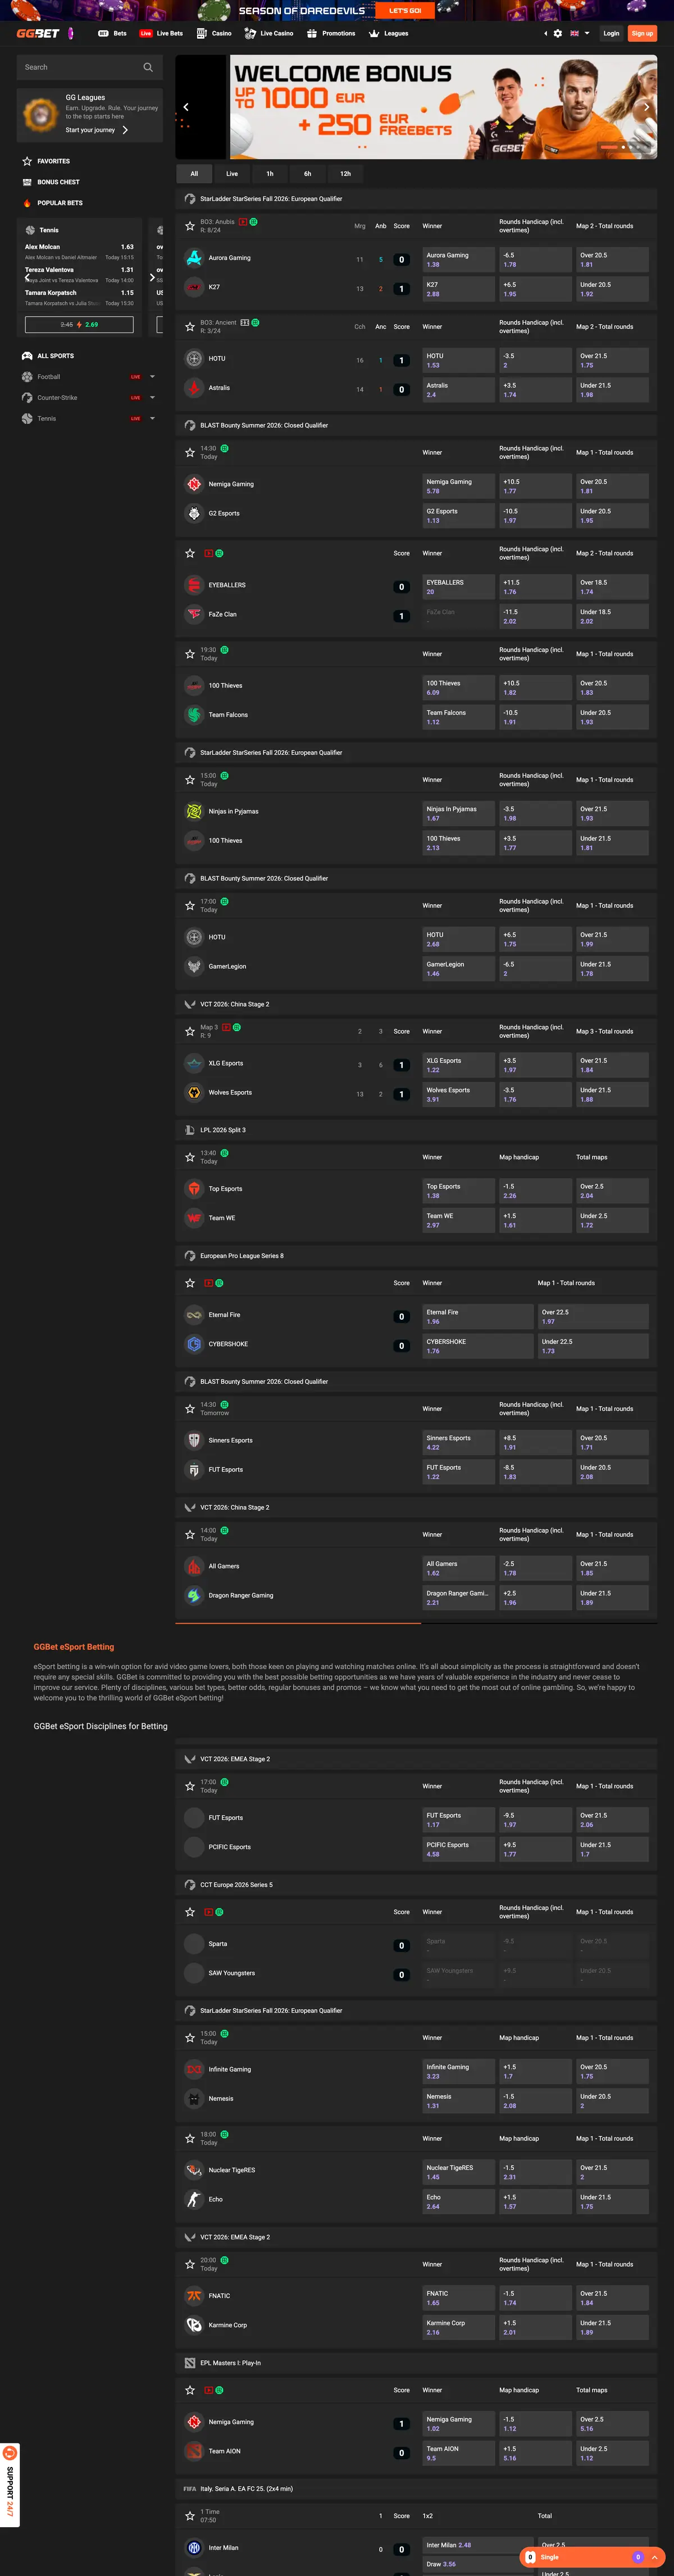
Task: Open the language flag dropdown
Action: click(580, 33)
